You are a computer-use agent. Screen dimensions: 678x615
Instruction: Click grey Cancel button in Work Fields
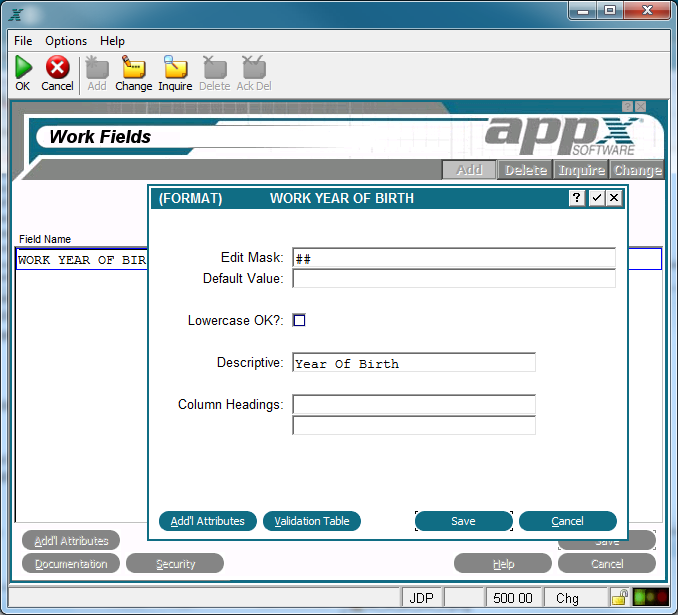point(607,564)
